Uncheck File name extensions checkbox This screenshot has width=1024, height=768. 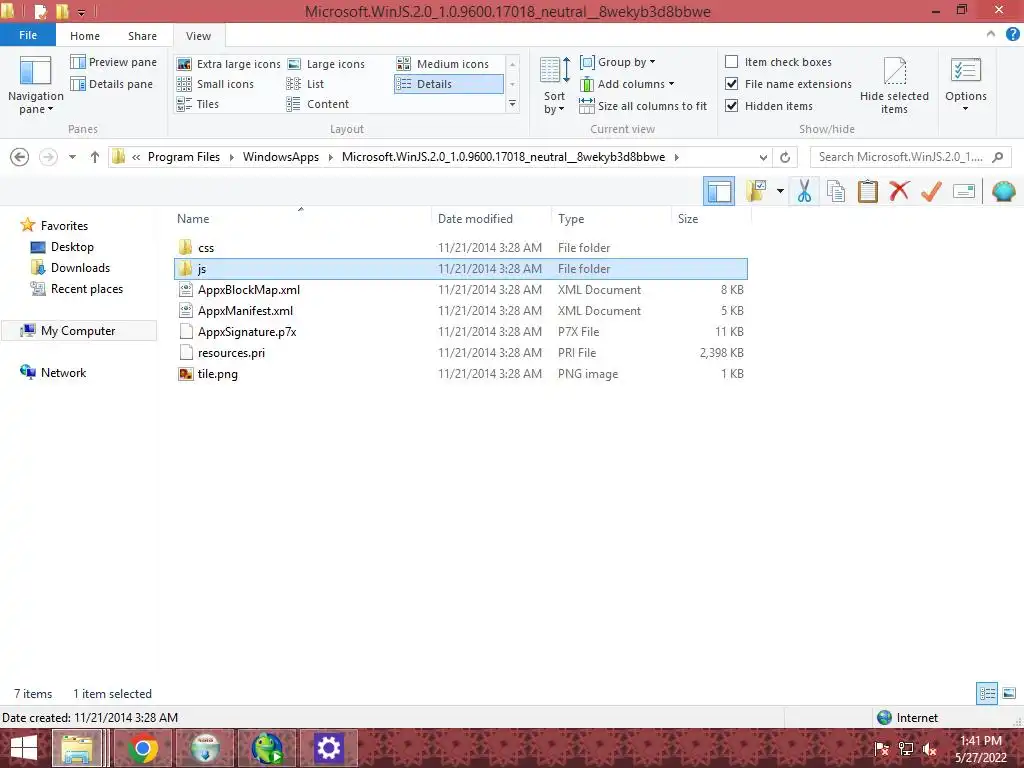click(731, 84)
